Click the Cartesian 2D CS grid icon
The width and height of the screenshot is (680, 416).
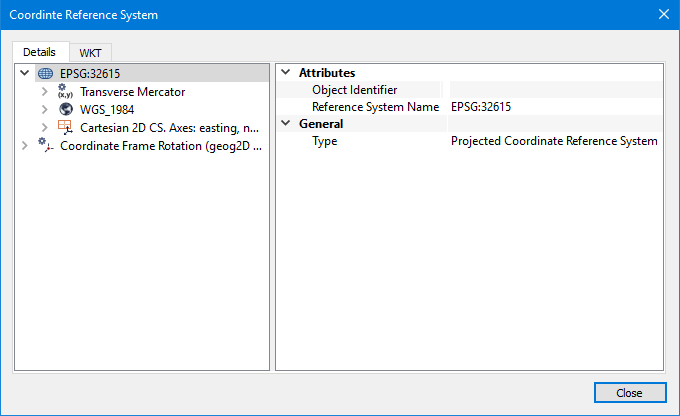pyautogui.click(x=66, y=127)
